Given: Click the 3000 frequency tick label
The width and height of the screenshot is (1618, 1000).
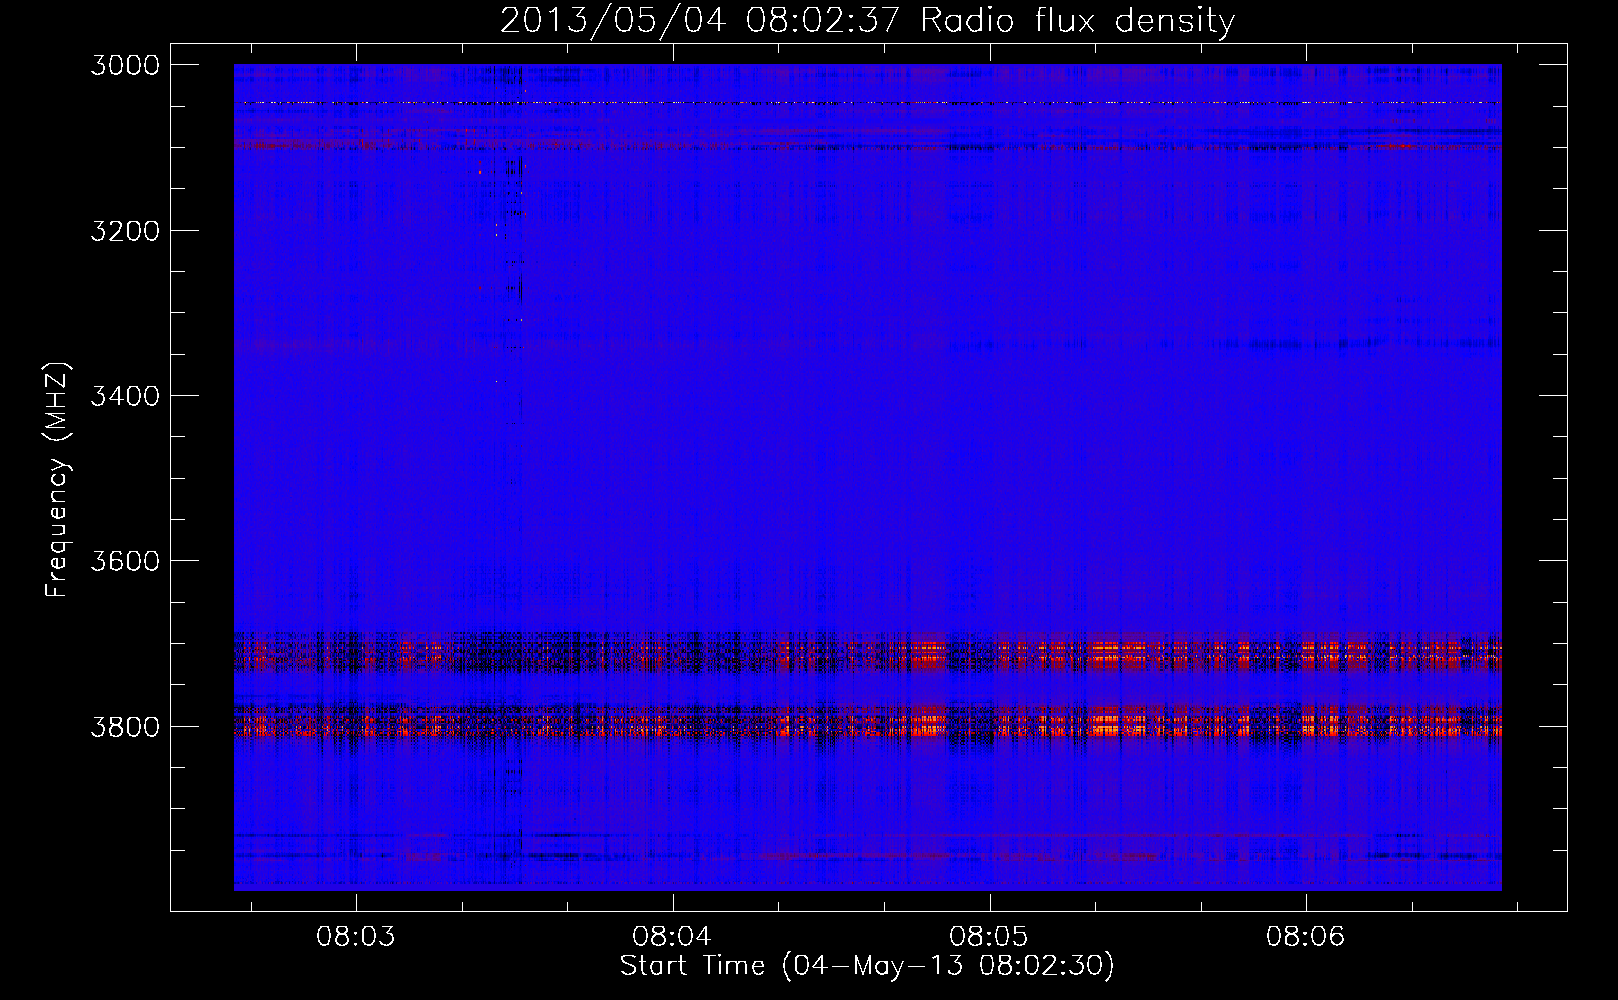Looking at the screenshot, I should (x=125, y=65).
